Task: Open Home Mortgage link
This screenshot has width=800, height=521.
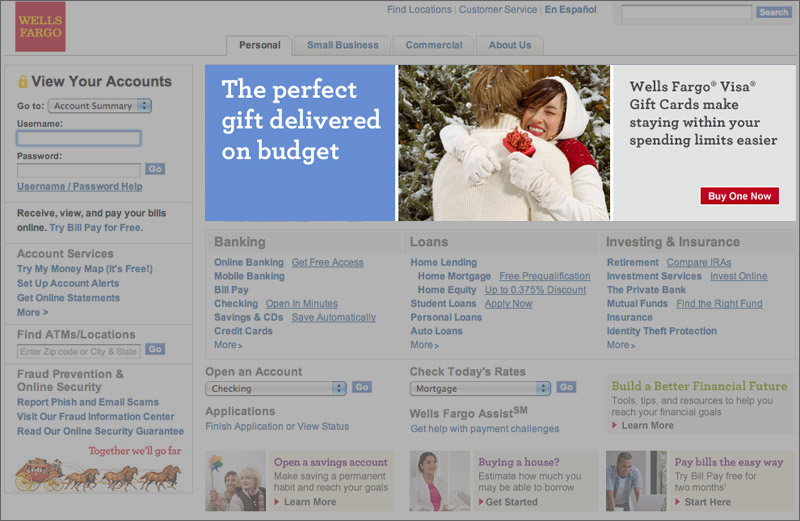Action: point(454,276)
